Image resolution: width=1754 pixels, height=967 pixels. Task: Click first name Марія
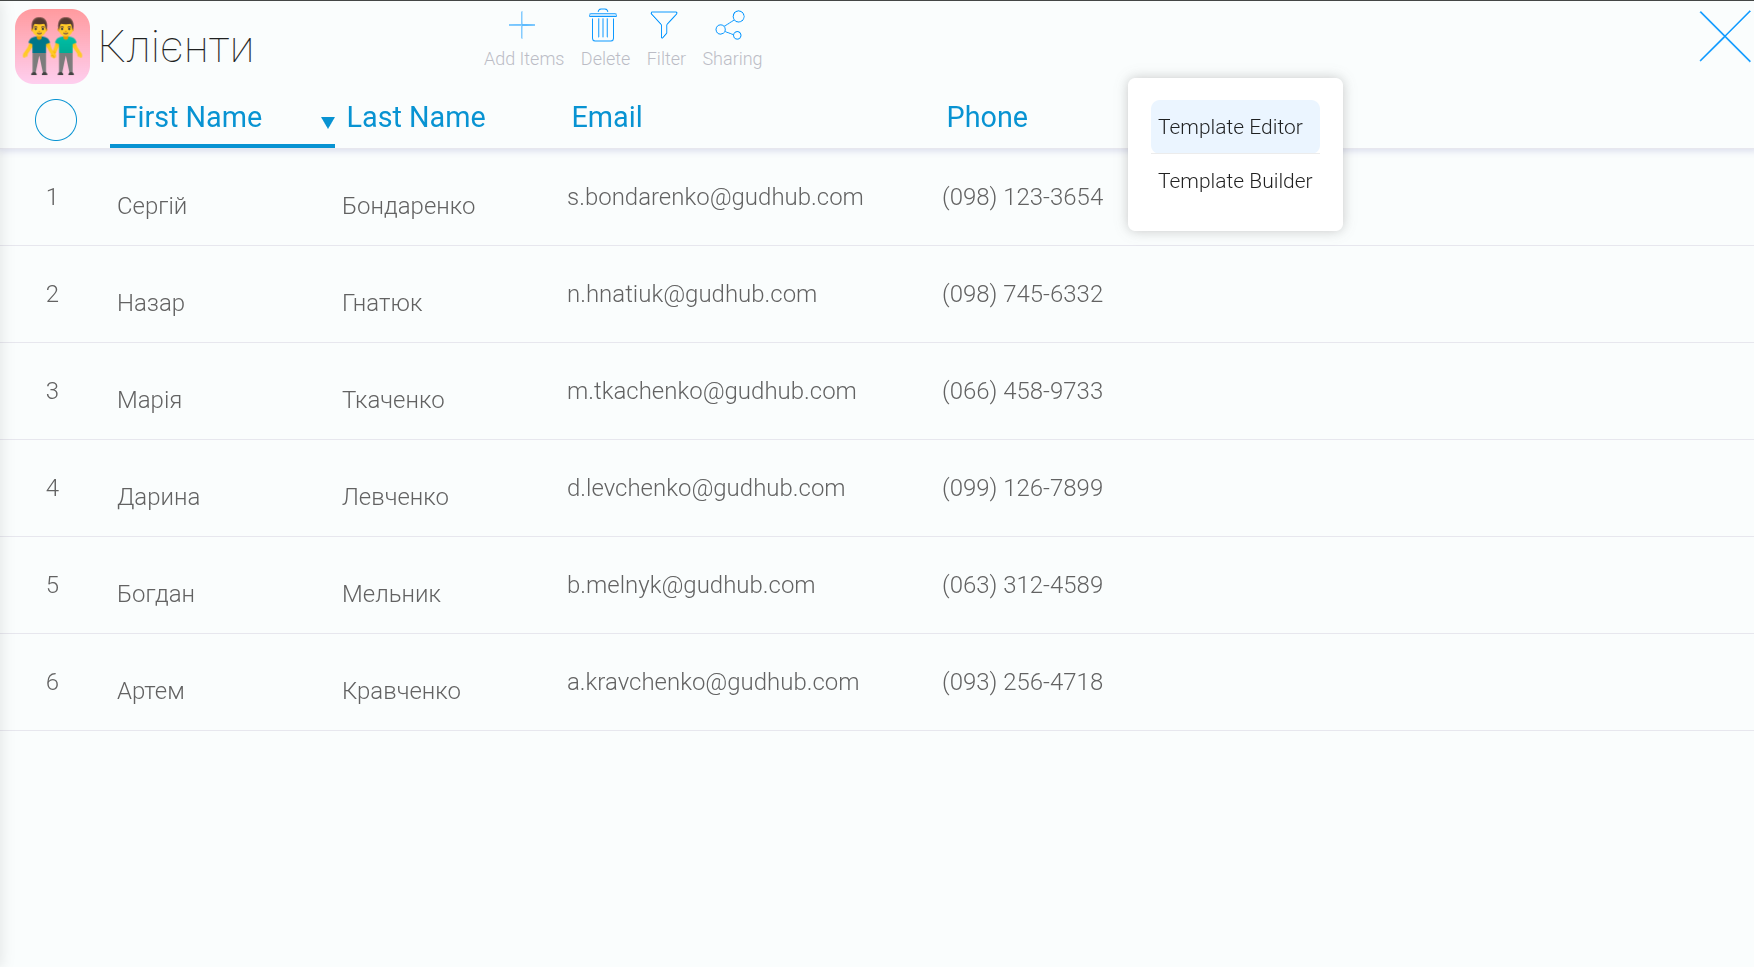pos(150,400)
